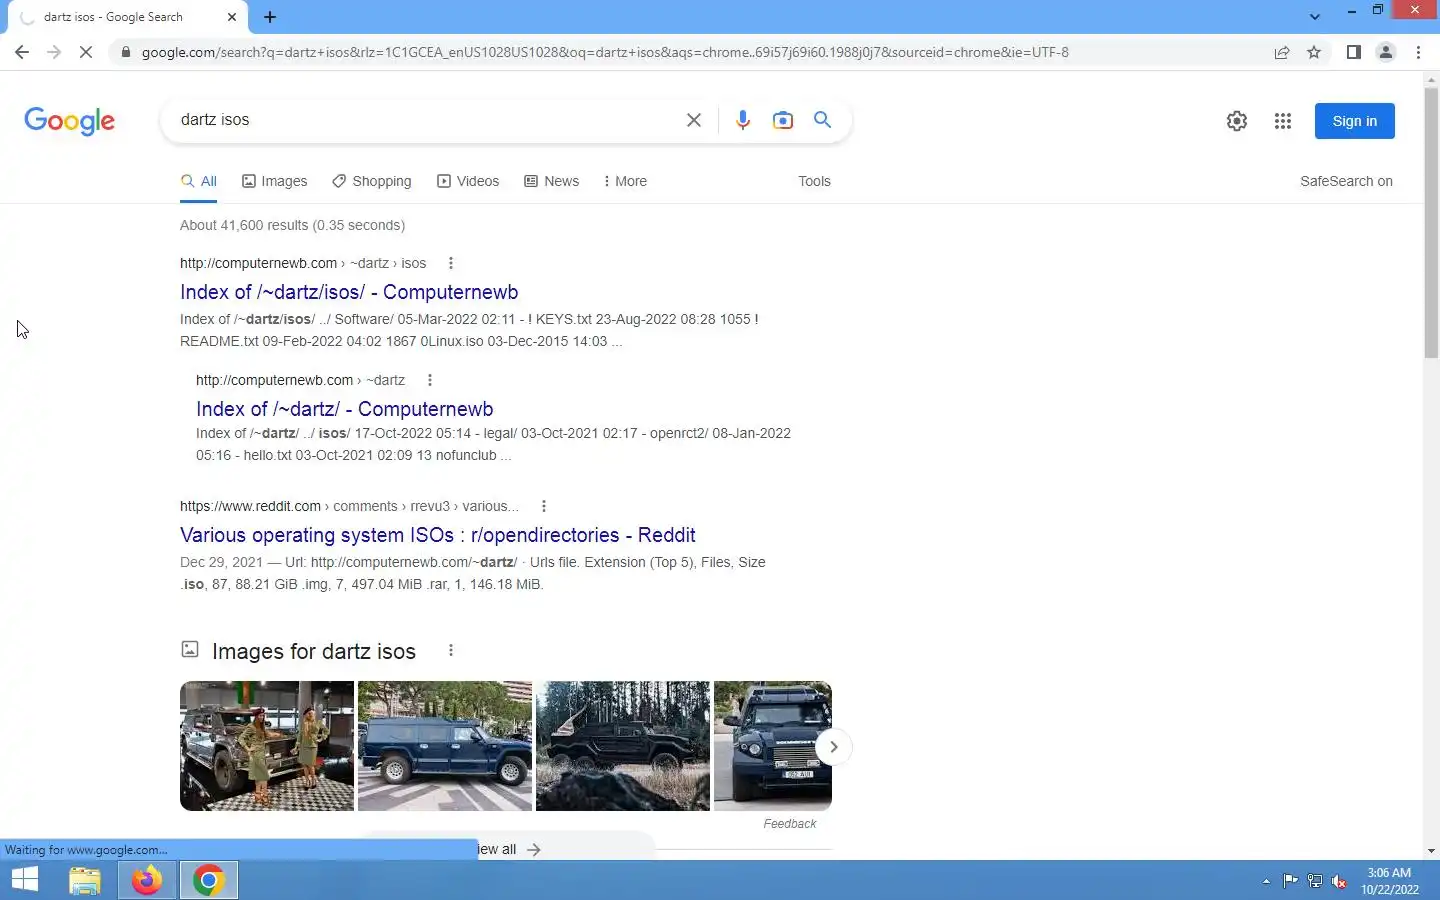Click Feedback under image results
The height and width of the screenshot is (900, 1440).
click(x=789, y=824)
